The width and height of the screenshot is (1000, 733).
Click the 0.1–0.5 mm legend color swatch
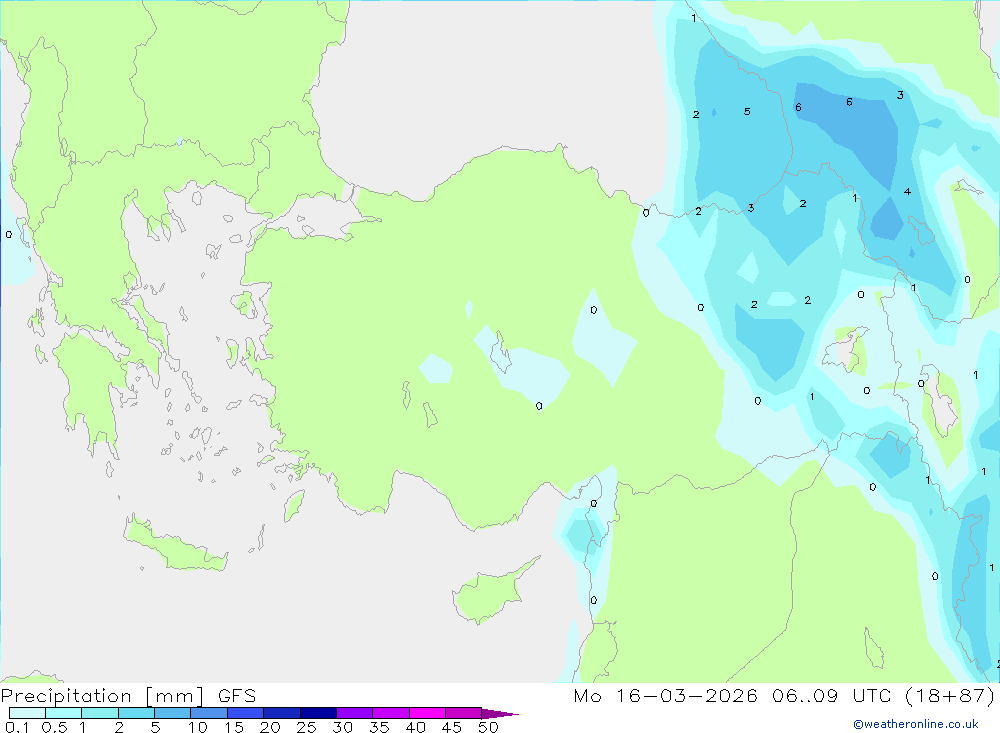click(x=27, y=713)
